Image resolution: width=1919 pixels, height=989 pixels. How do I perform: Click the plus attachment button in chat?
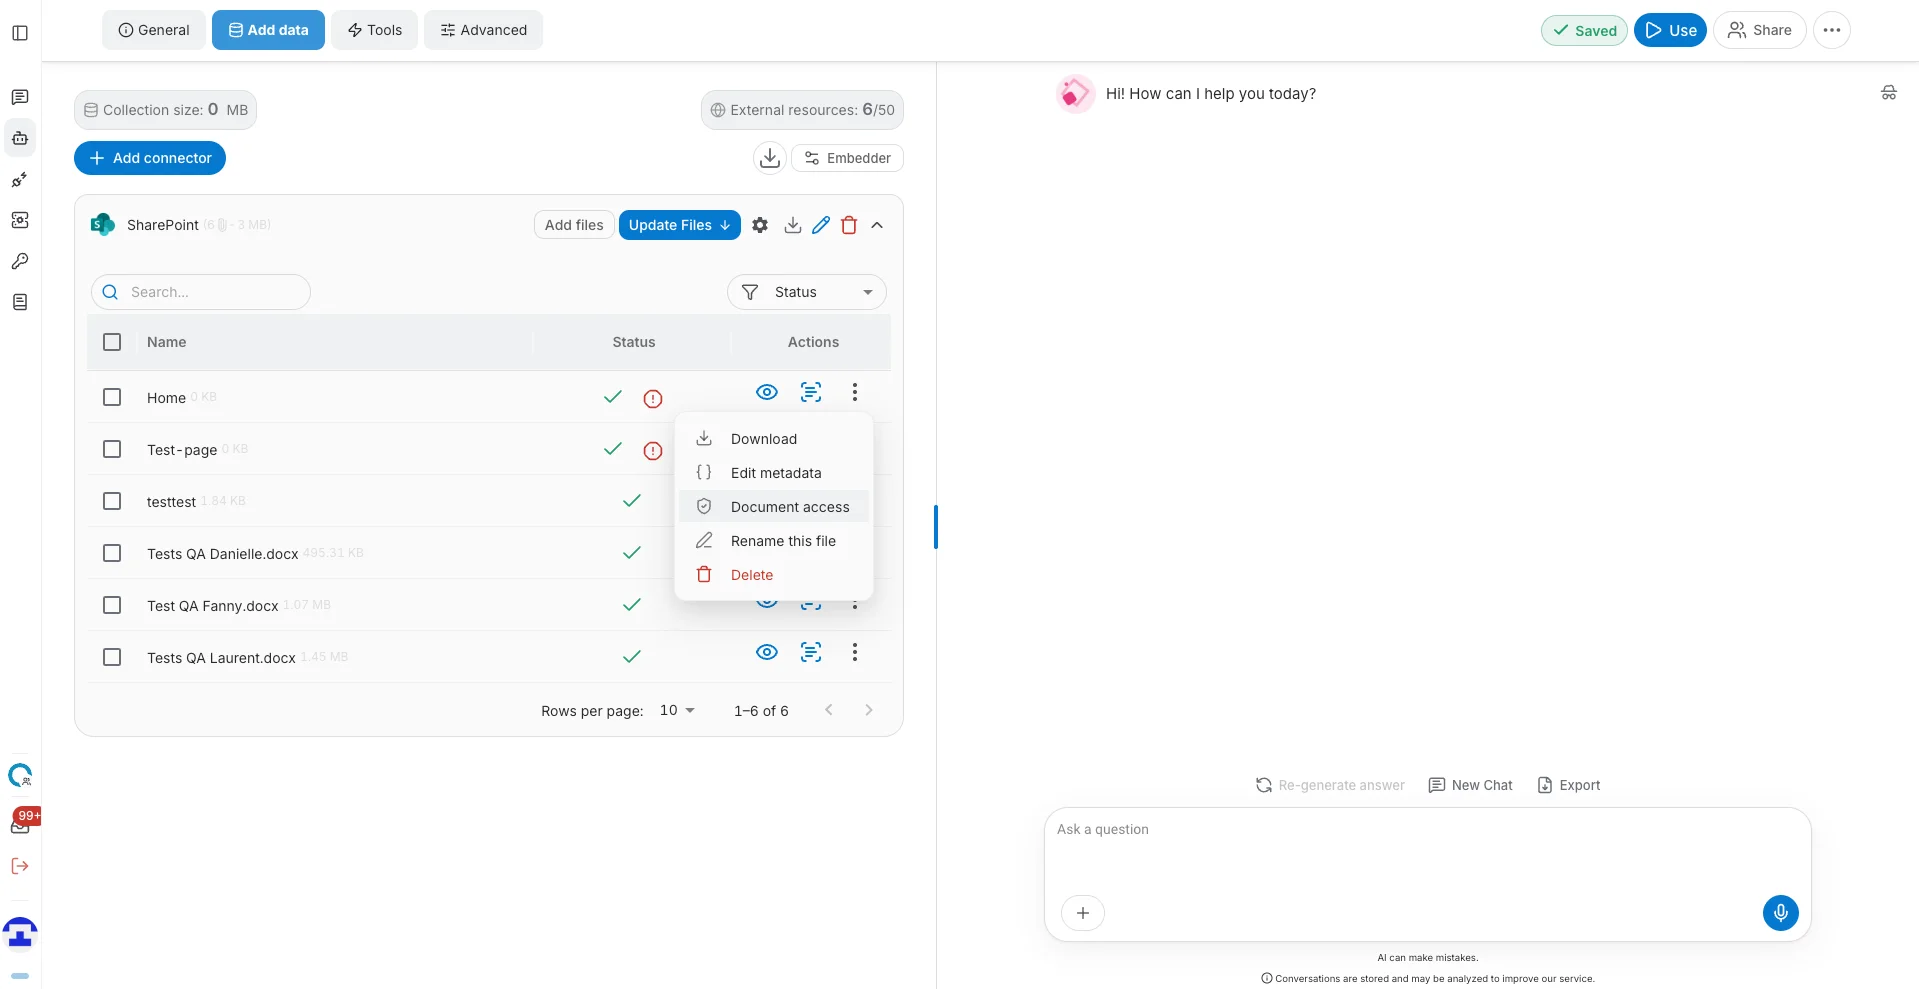click(x=1083, y=913)
